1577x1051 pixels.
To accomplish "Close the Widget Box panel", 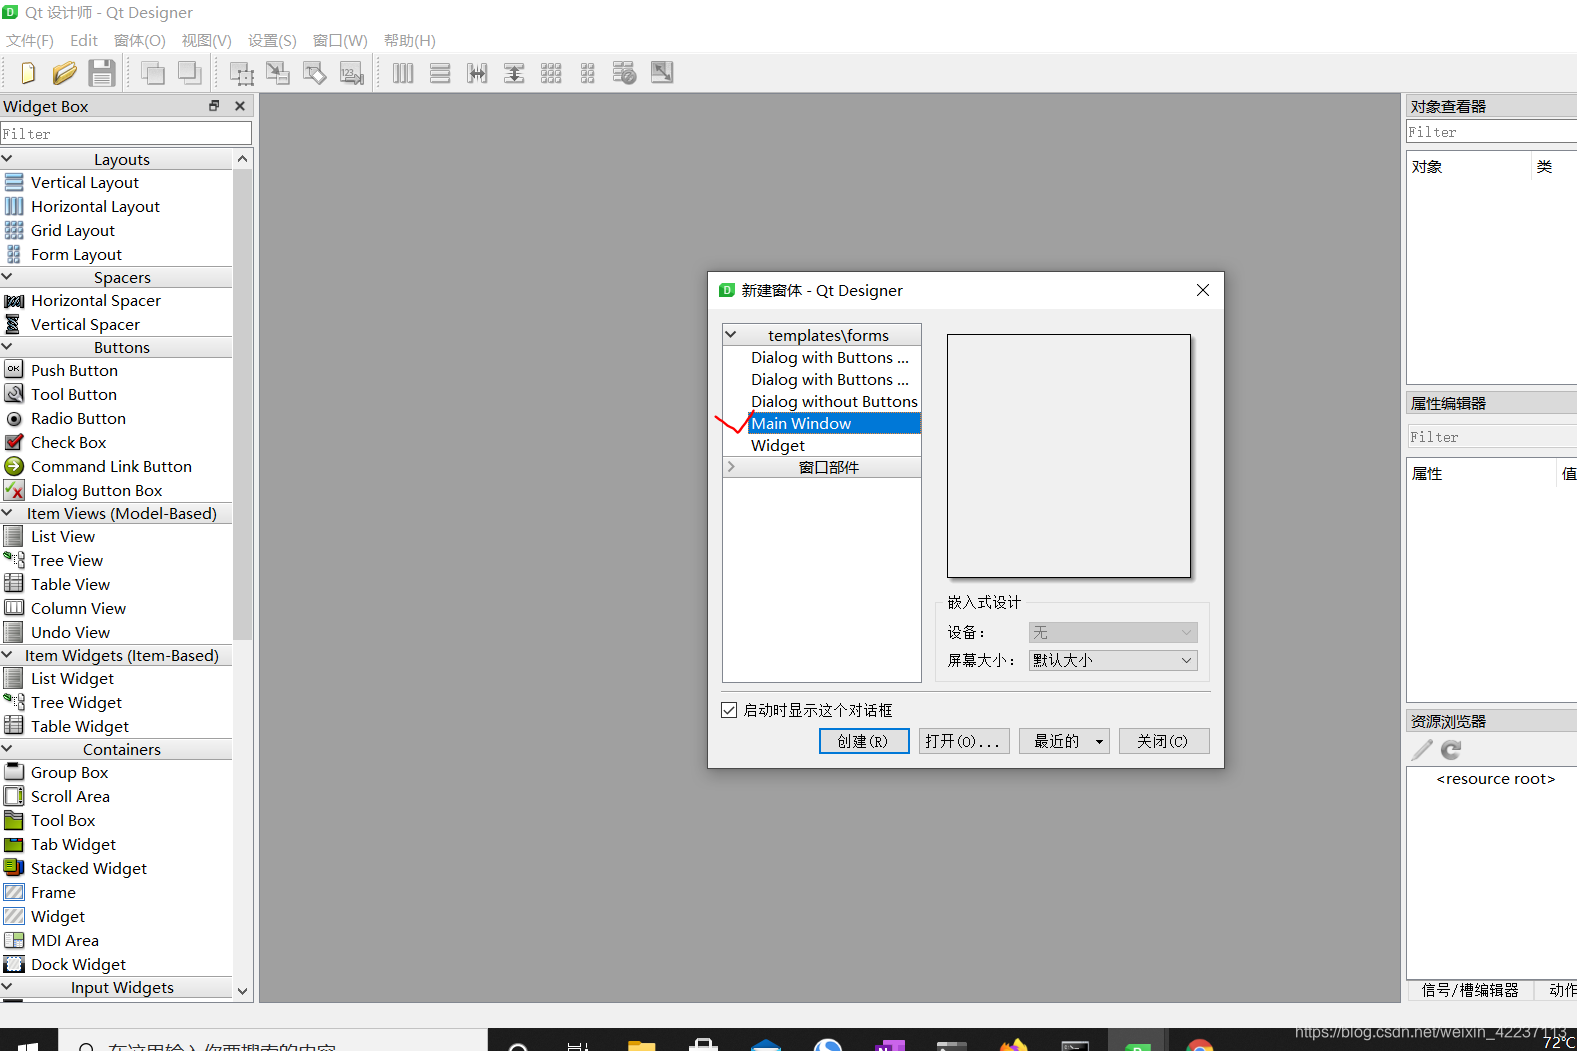I will click(240, 106).
